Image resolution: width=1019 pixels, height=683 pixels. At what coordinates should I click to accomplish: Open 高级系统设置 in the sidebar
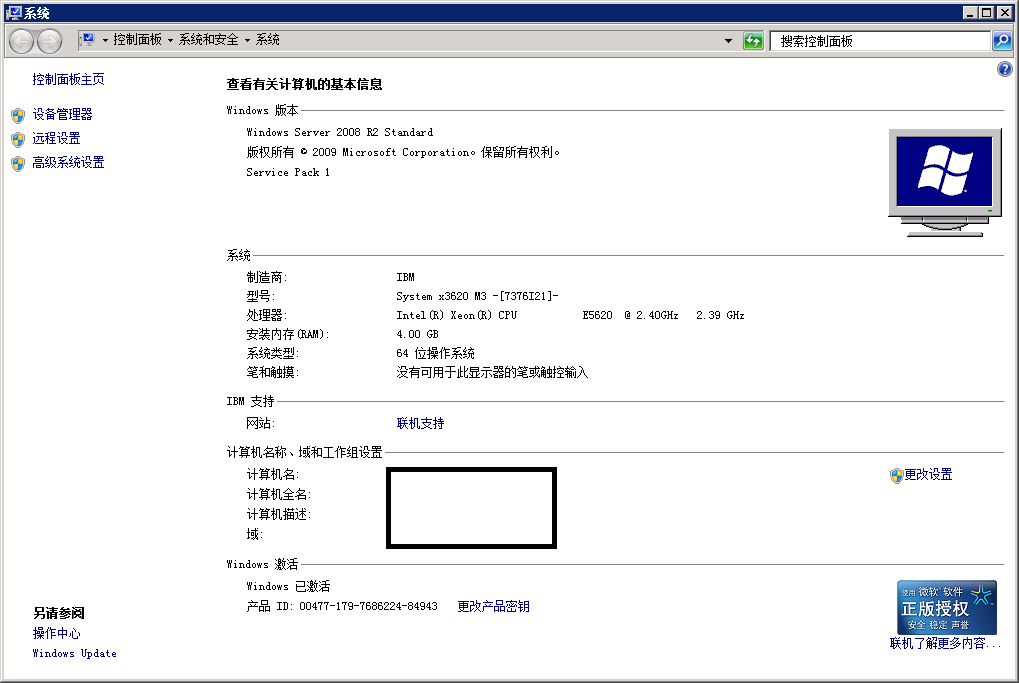click(68, 163)
